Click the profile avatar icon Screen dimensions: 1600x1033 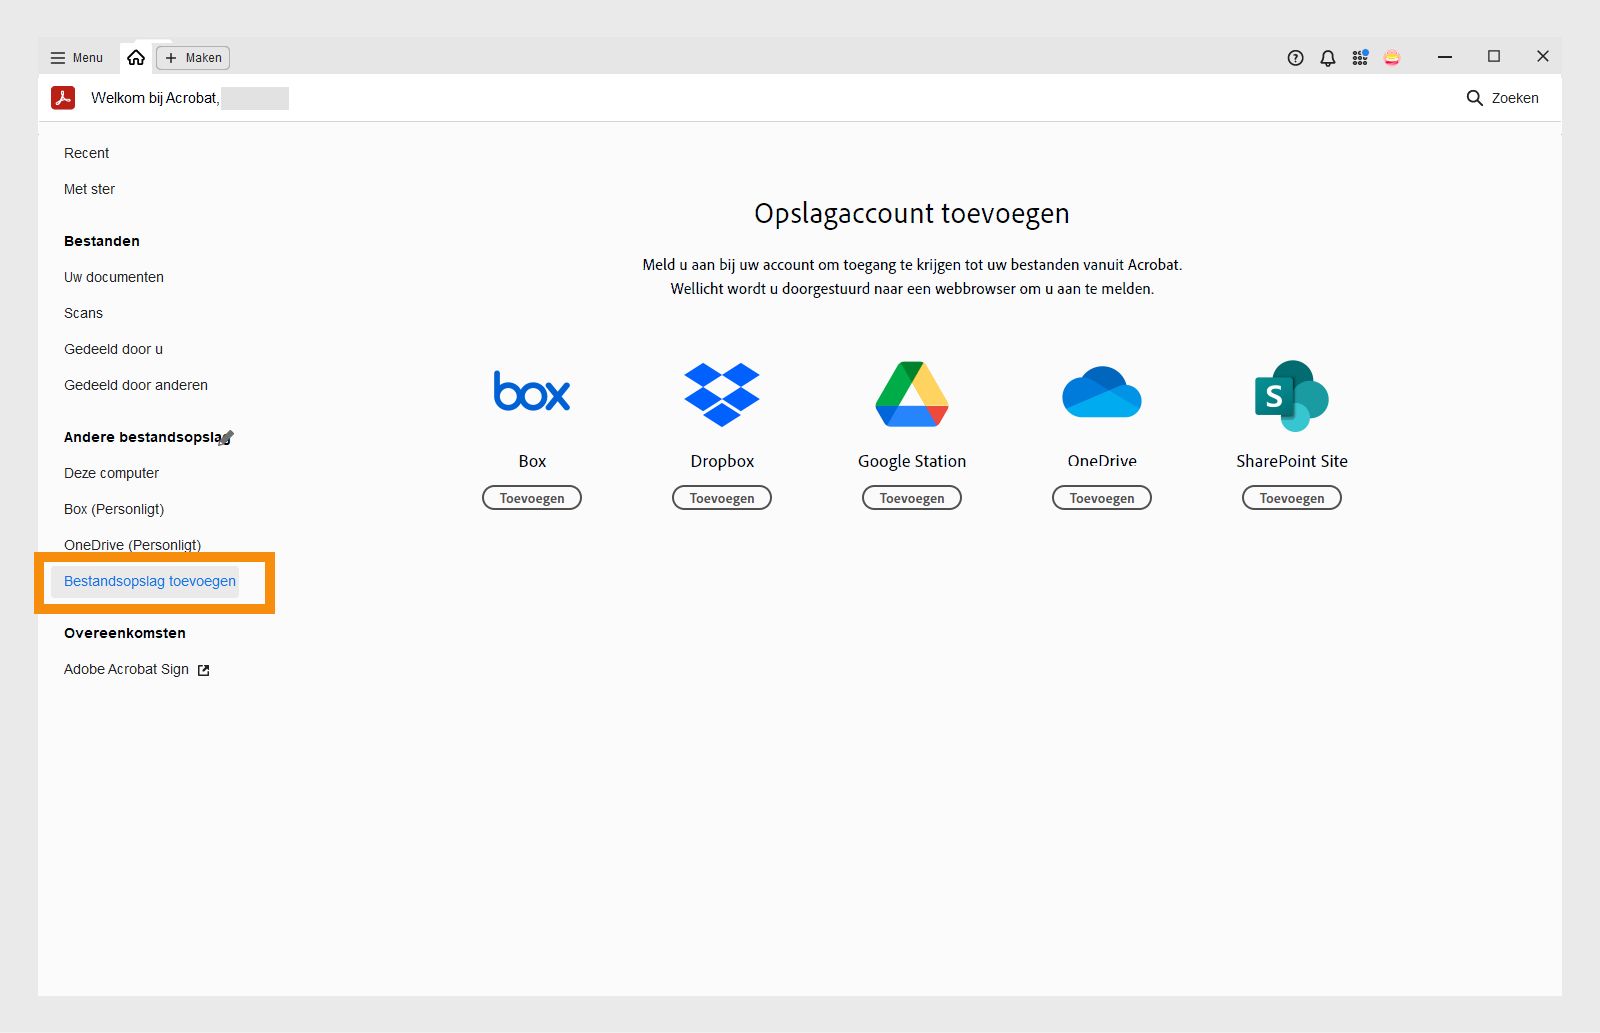(x=1393, y=57)
